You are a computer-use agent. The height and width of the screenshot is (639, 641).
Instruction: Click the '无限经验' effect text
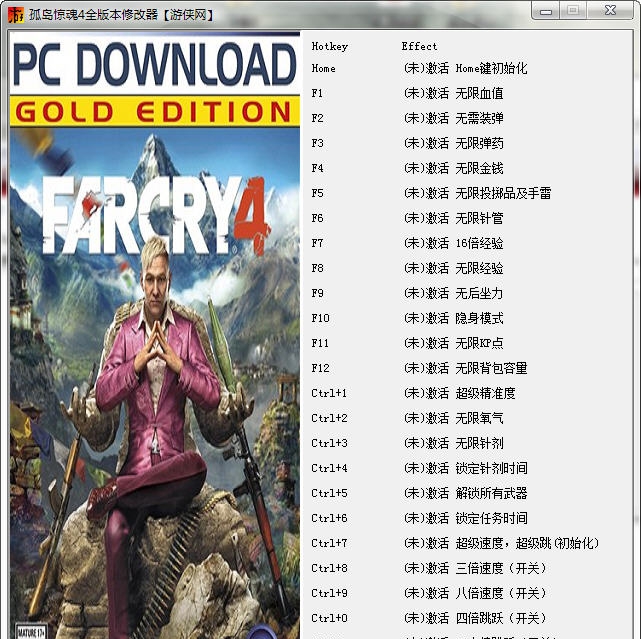479,268
